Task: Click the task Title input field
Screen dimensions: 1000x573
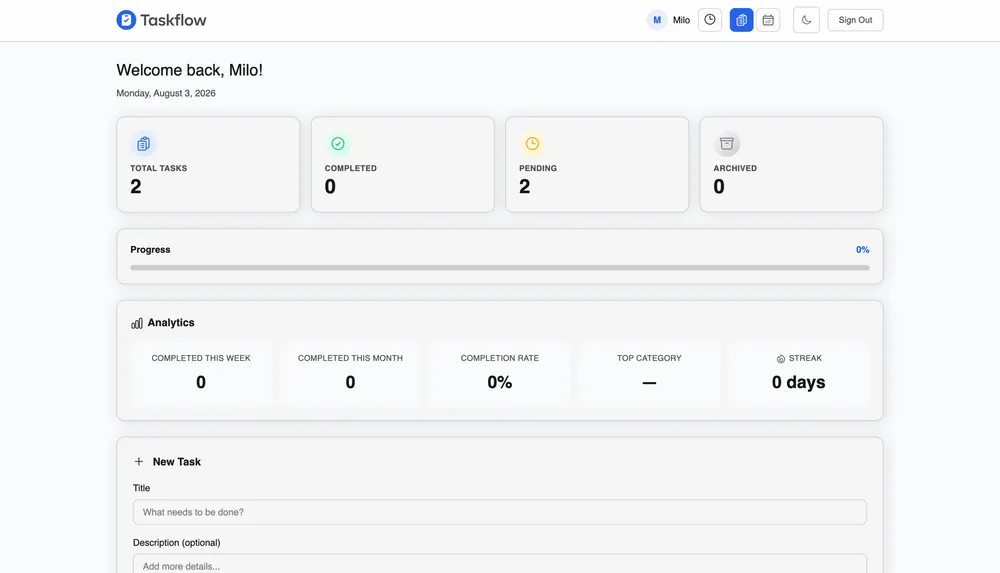Action: 499,512
